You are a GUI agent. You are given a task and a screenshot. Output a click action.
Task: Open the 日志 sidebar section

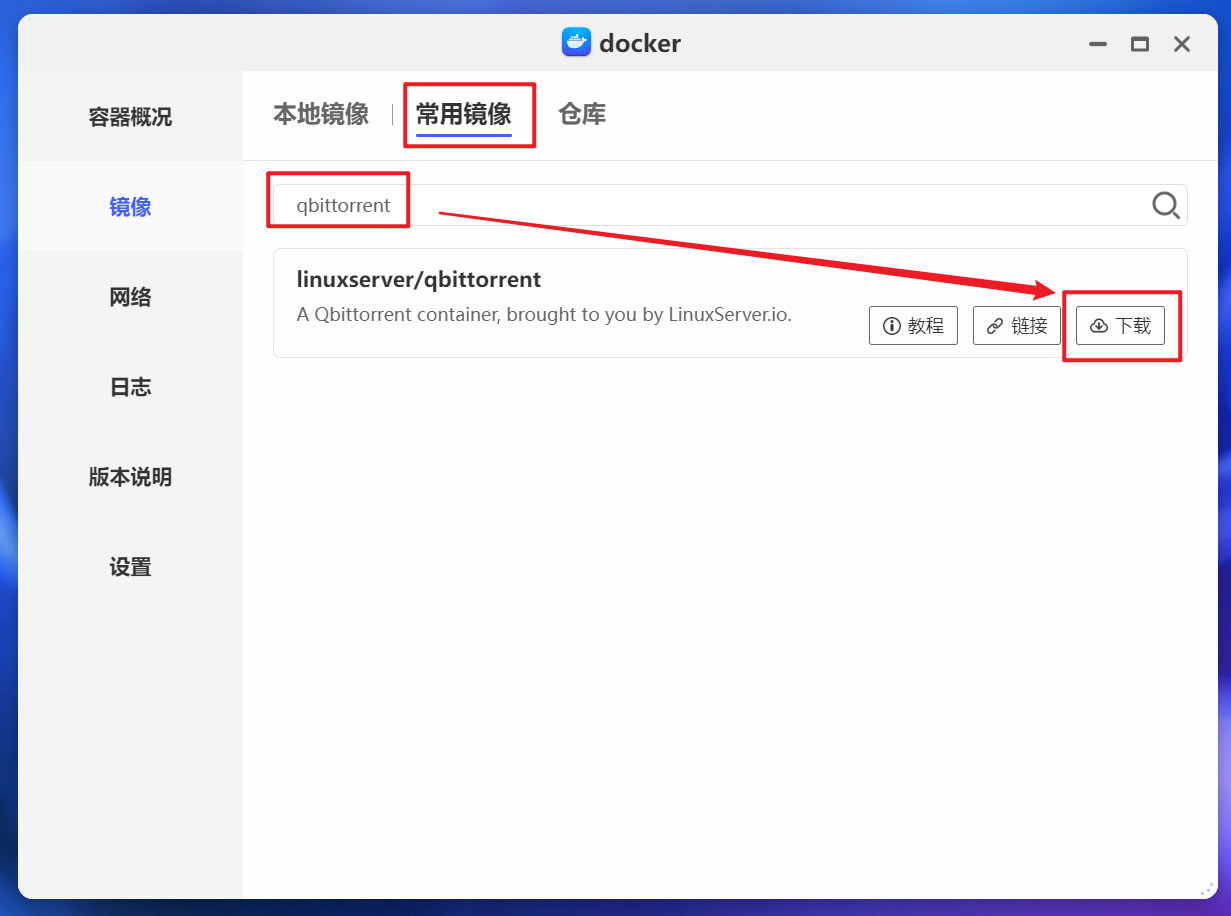tap(130, 387)
